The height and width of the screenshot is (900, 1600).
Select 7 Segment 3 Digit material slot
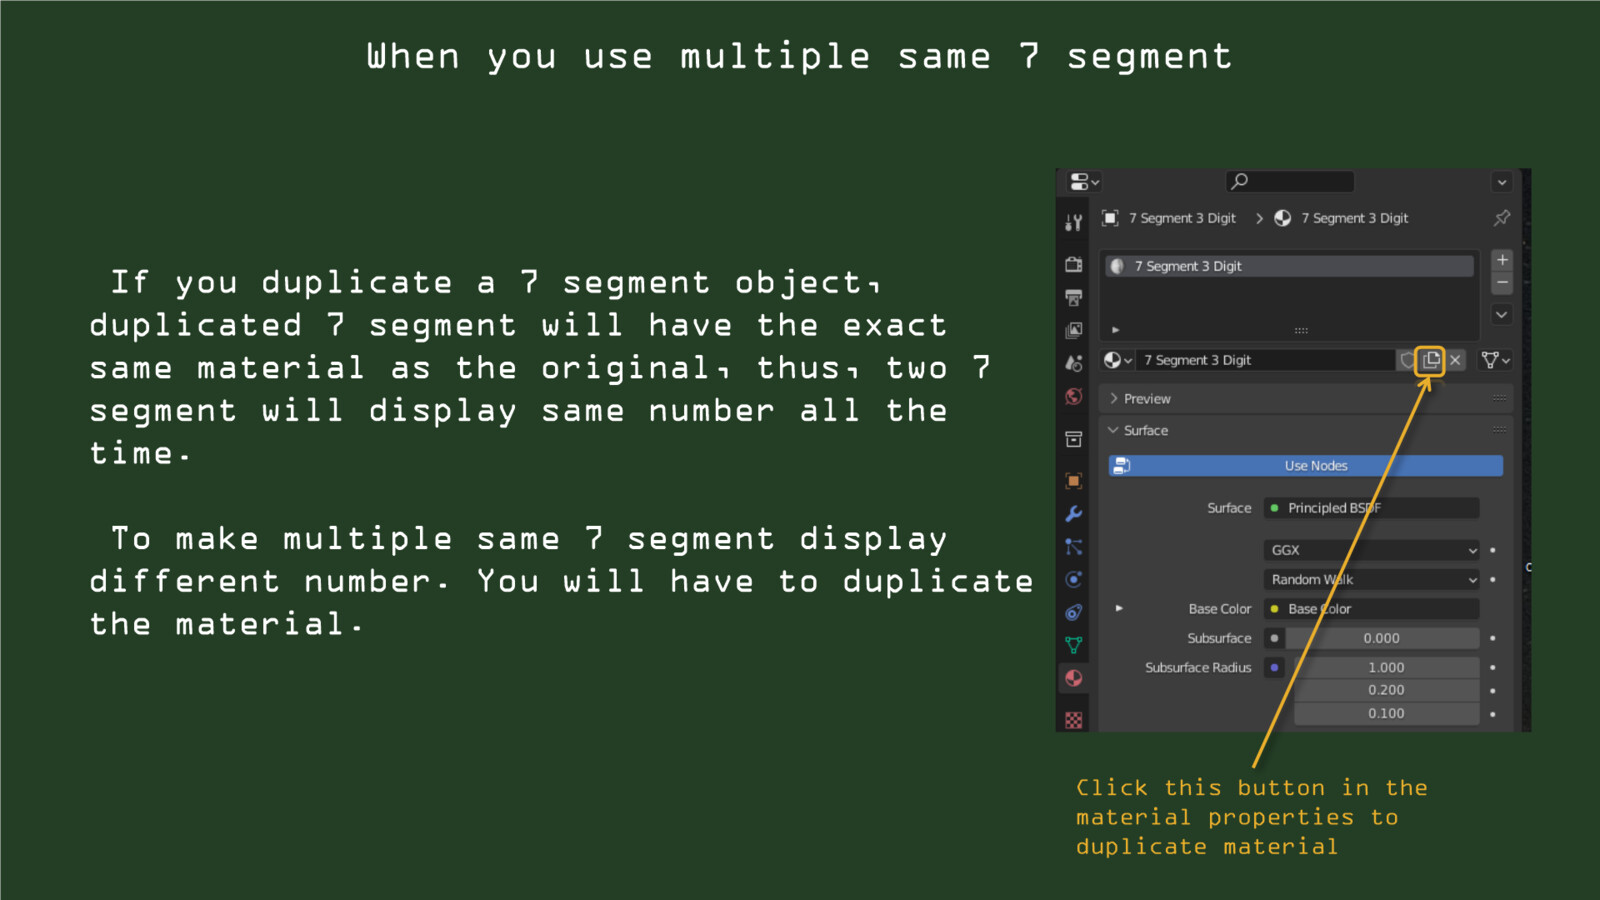pyautogui.click(x=1289, y=266)
